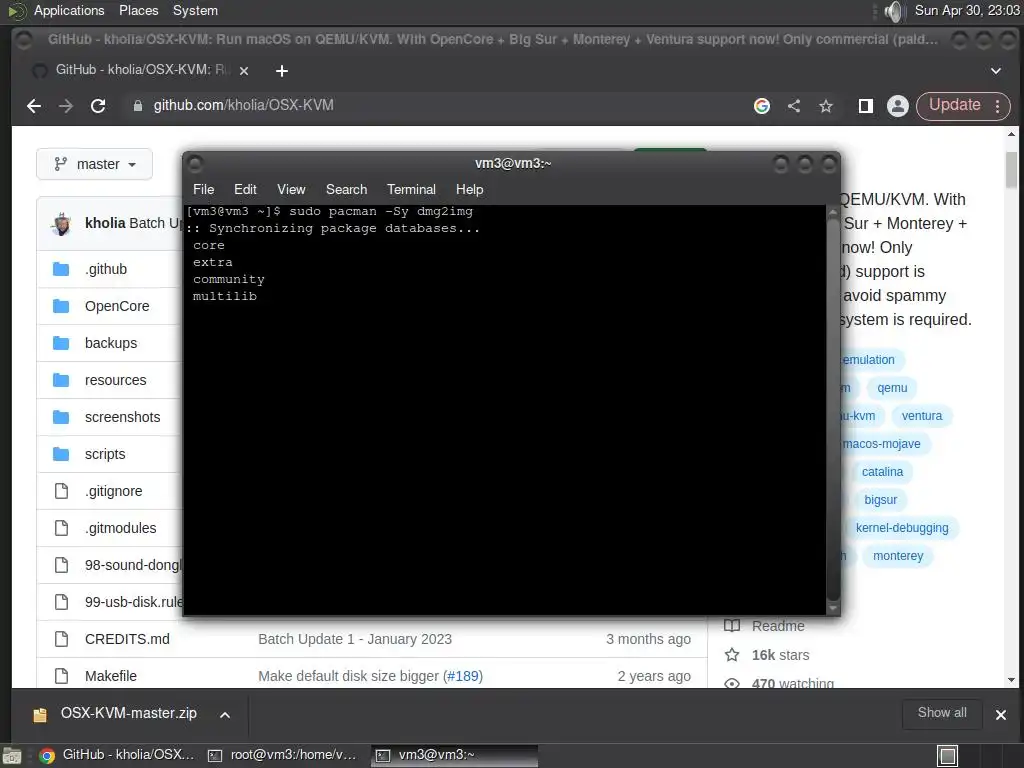Click the terminal window menu button
1024x768 pixels.
(195, 163)
